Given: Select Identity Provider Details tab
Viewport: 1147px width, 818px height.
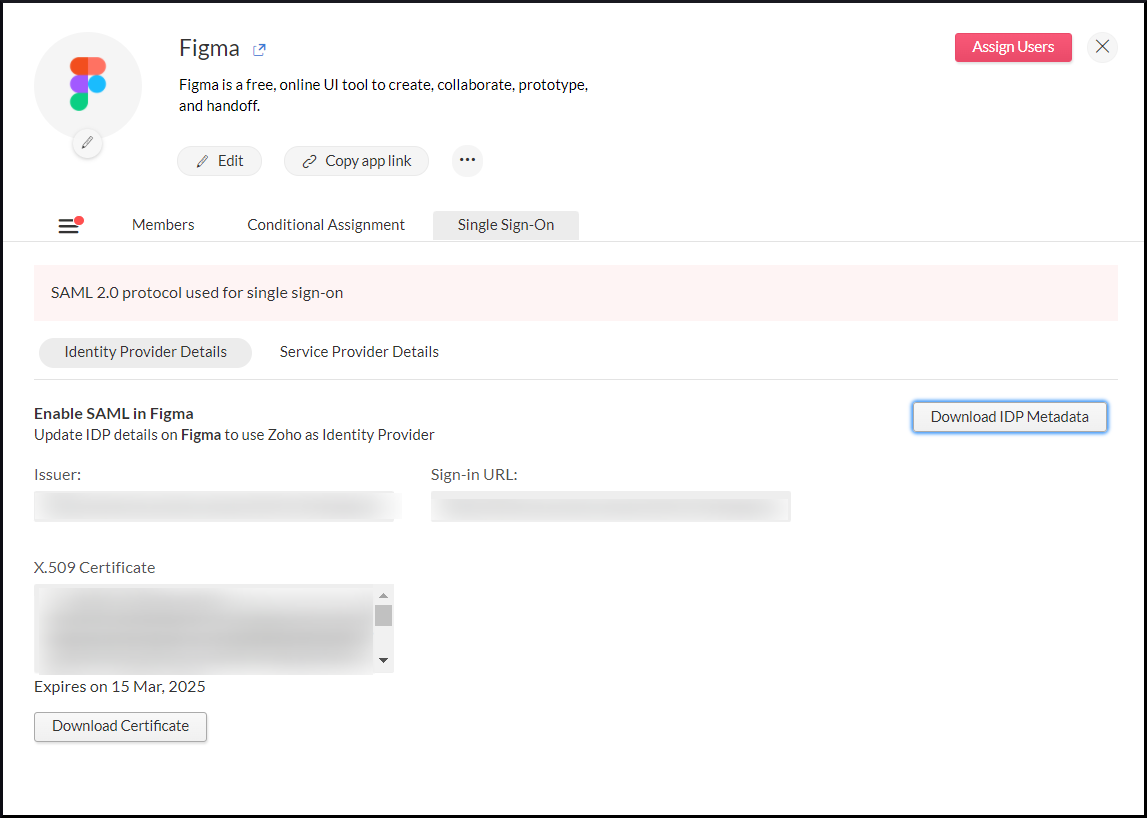Looking at the screenshot, I should click(146, 352).
